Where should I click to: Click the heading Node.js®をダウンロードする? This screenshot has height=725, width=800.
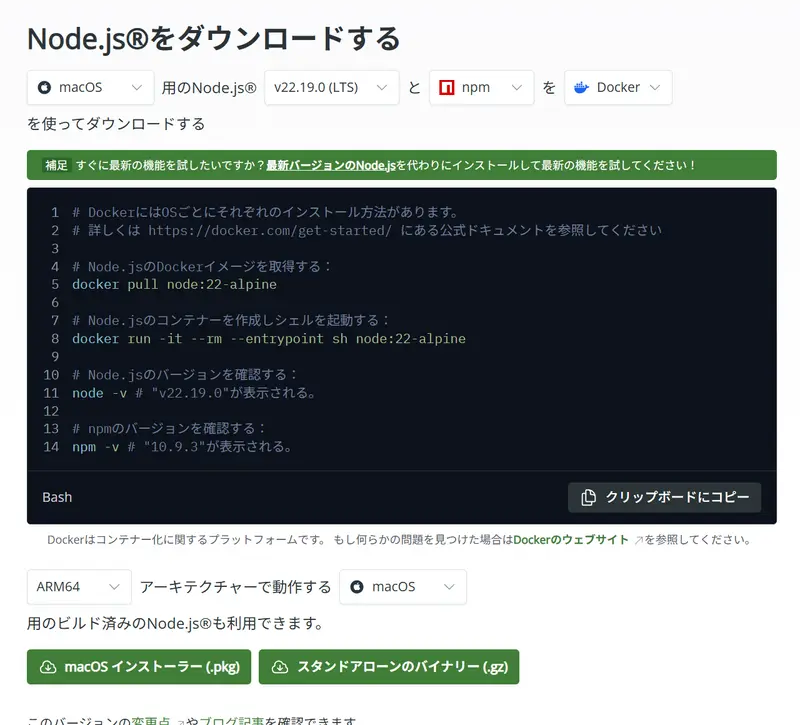[214, 39]
